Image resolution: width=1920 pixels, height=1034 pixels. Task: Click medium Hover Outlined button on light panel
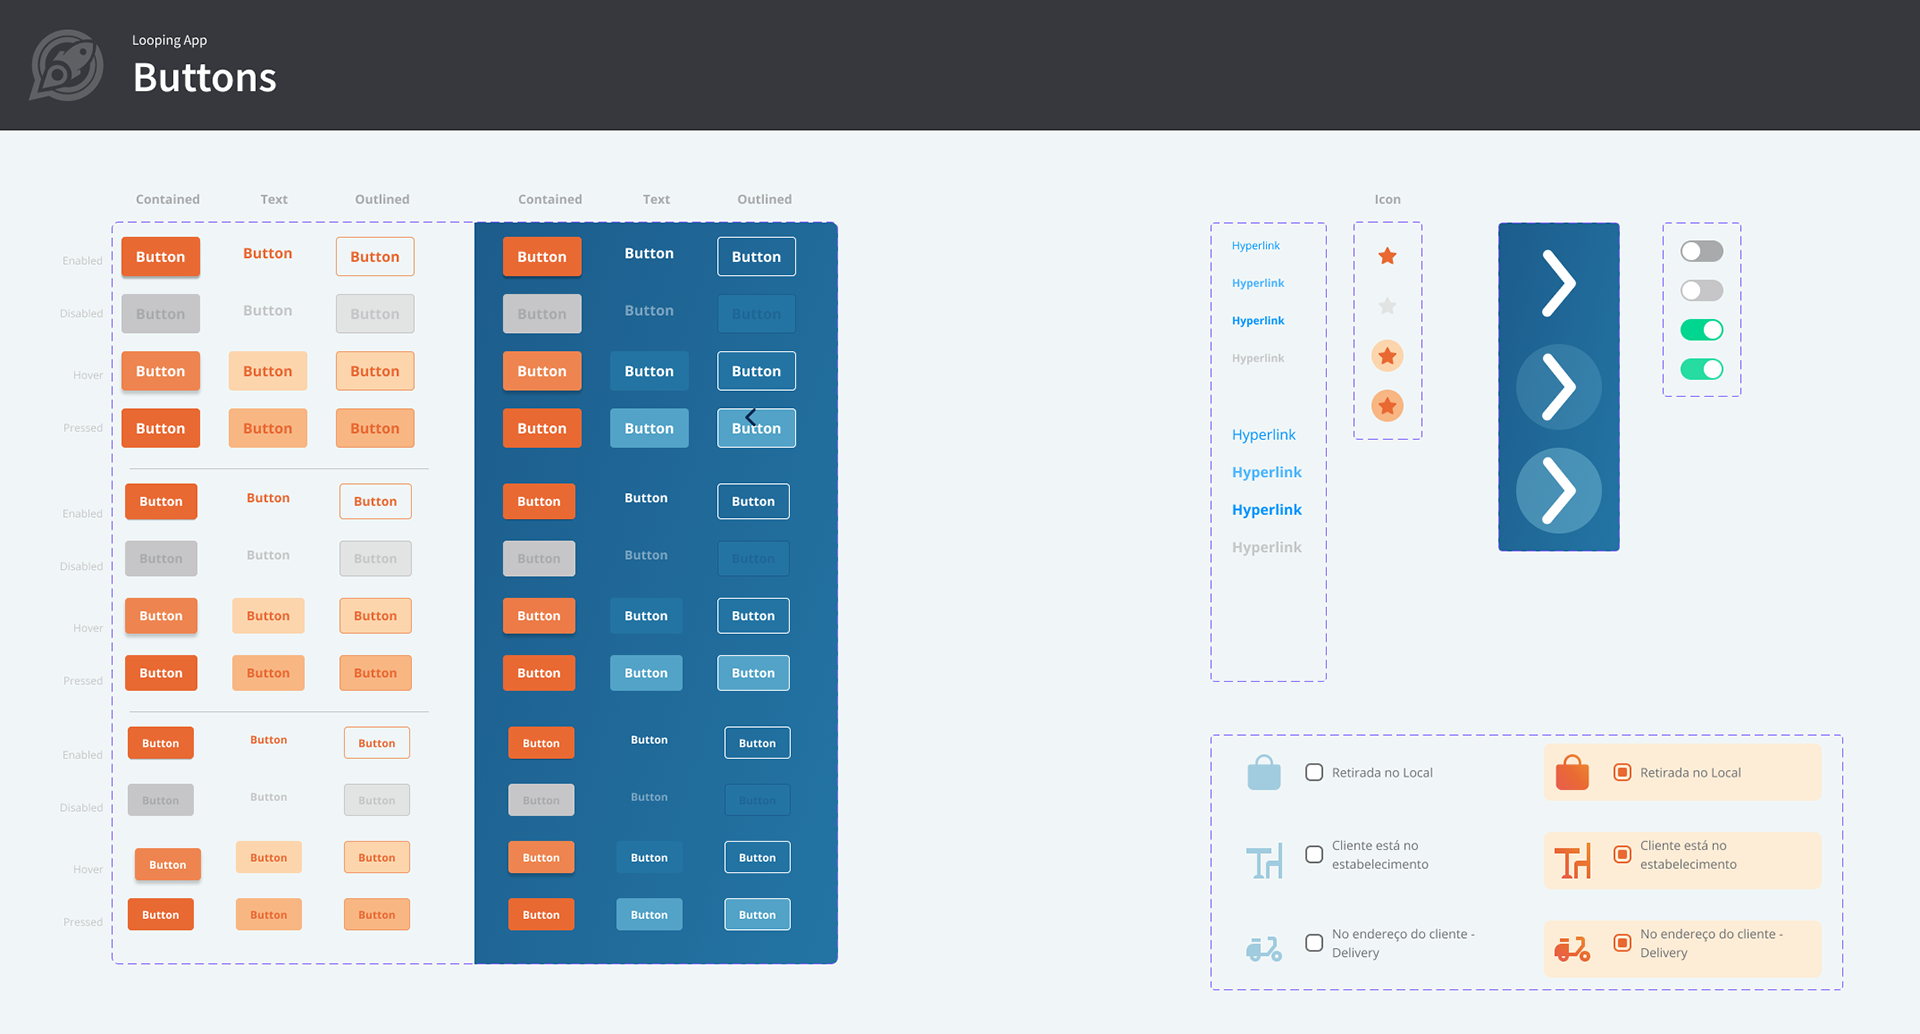(375, 616)
